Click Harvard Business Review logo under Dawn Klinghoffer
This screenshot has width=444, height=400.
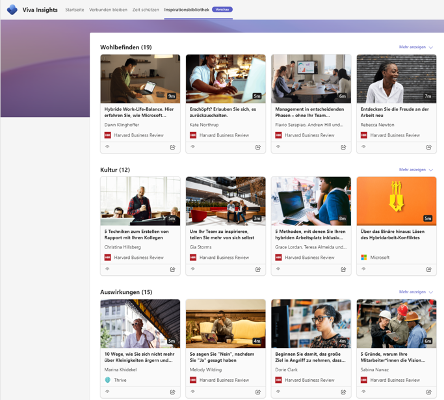click(x=107, y=135)
